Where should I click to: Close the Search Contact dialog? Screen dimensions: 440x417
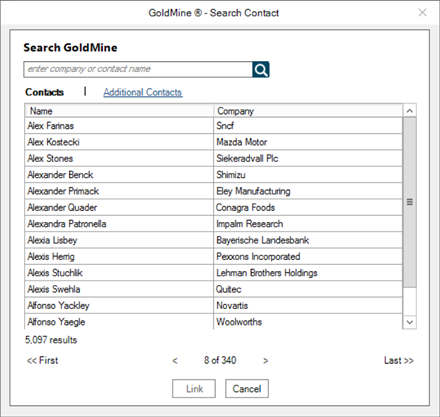[422, 13]
